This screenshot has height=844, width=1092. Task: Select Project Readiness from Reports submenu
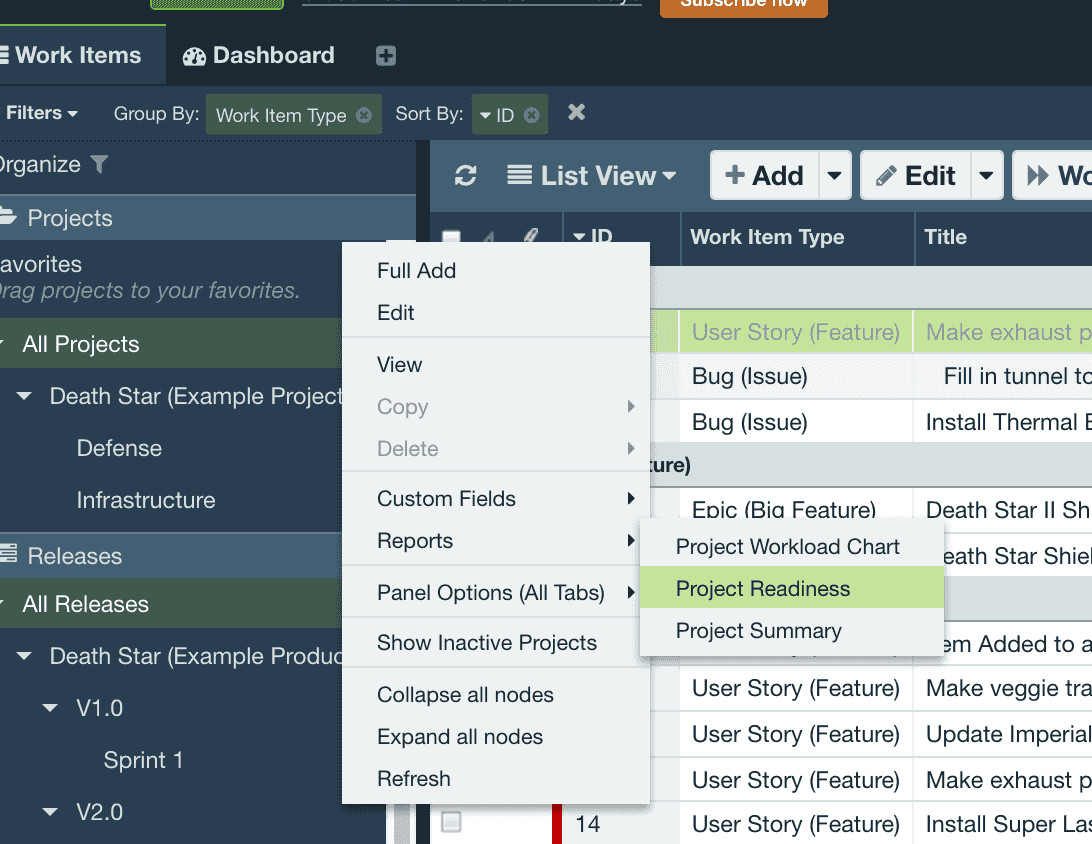[x=762, y=589]
